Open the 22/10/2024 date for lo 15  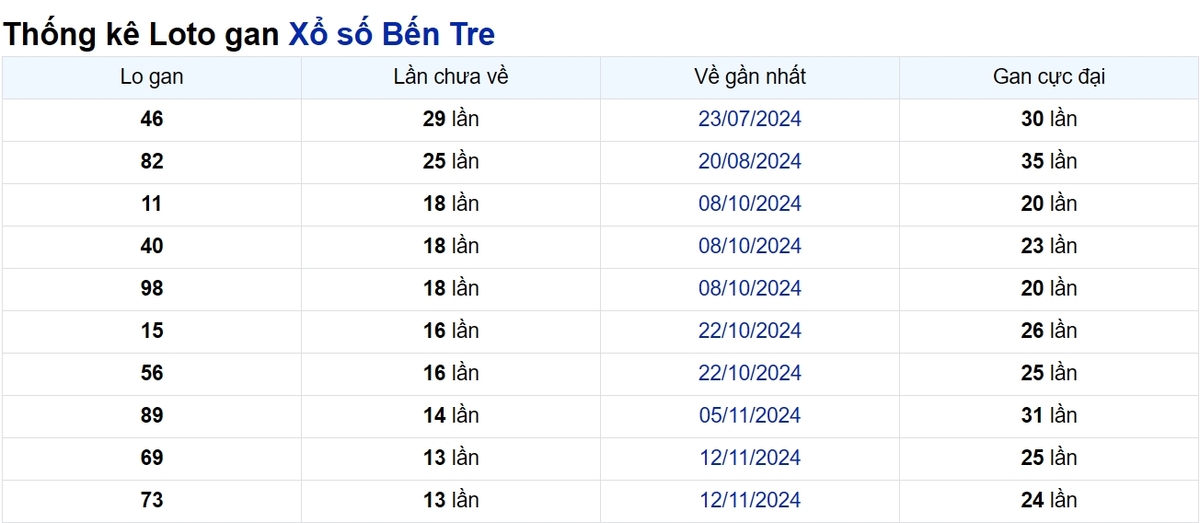pyautogui.click(x=750, y=331)
